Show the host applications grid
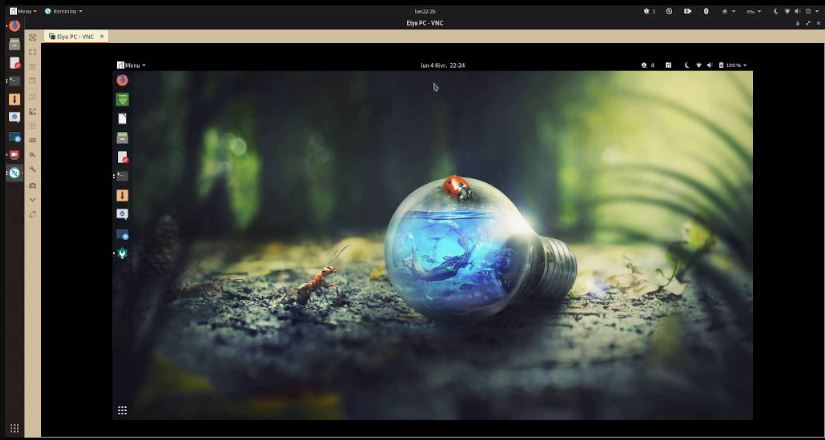 tap(14, 428)
